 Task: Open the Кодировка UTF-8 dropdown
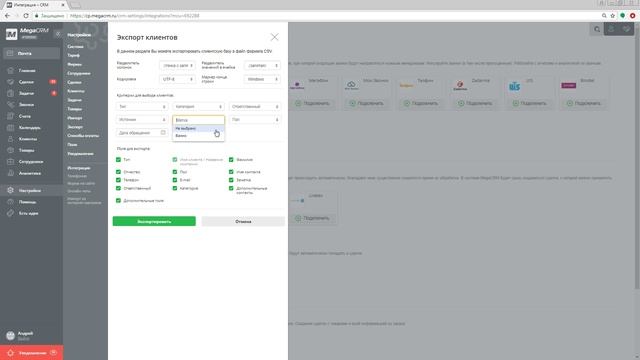click(x=177, y=79)
